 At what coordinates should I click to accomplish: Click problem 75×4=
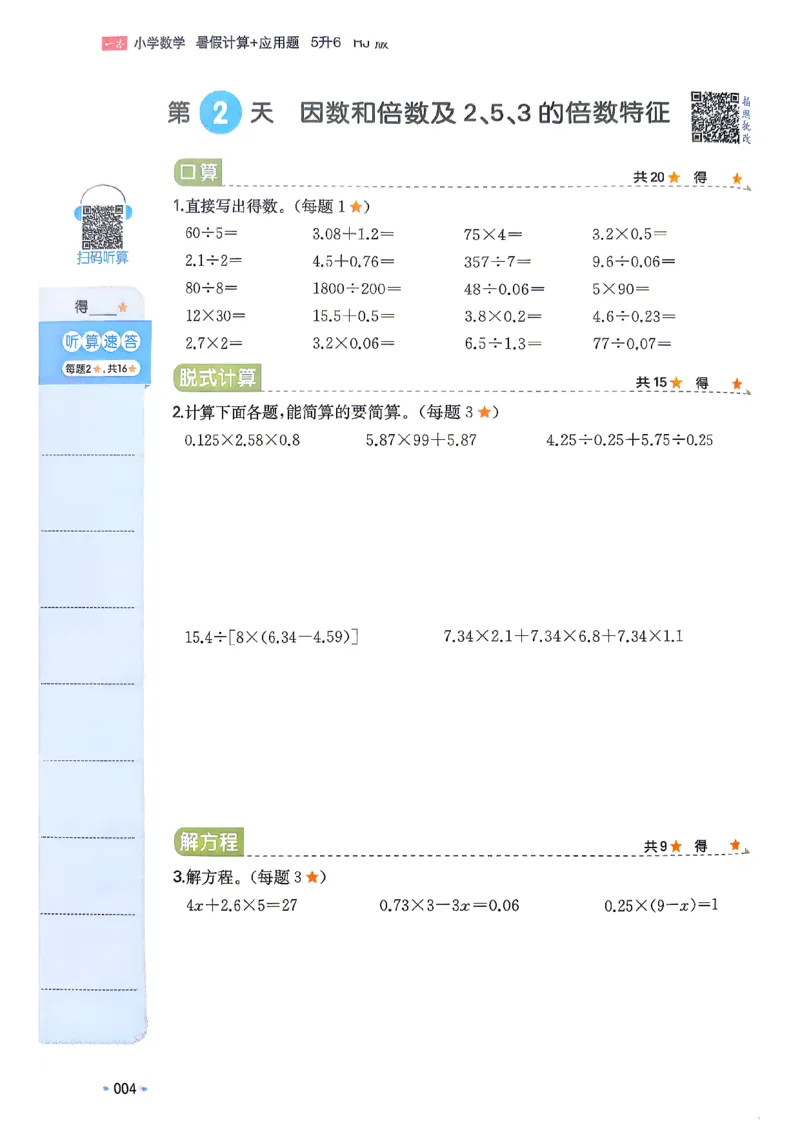click(493, 234)
